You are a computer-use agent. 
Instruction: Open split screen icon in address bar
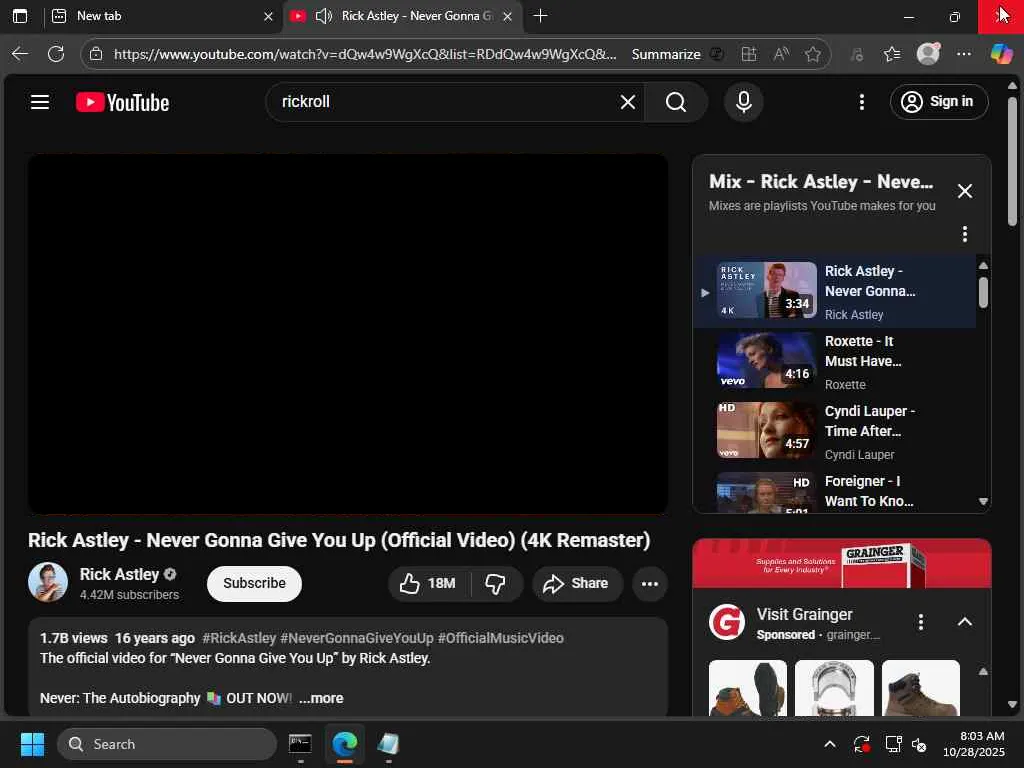click(x=749, y=54)
